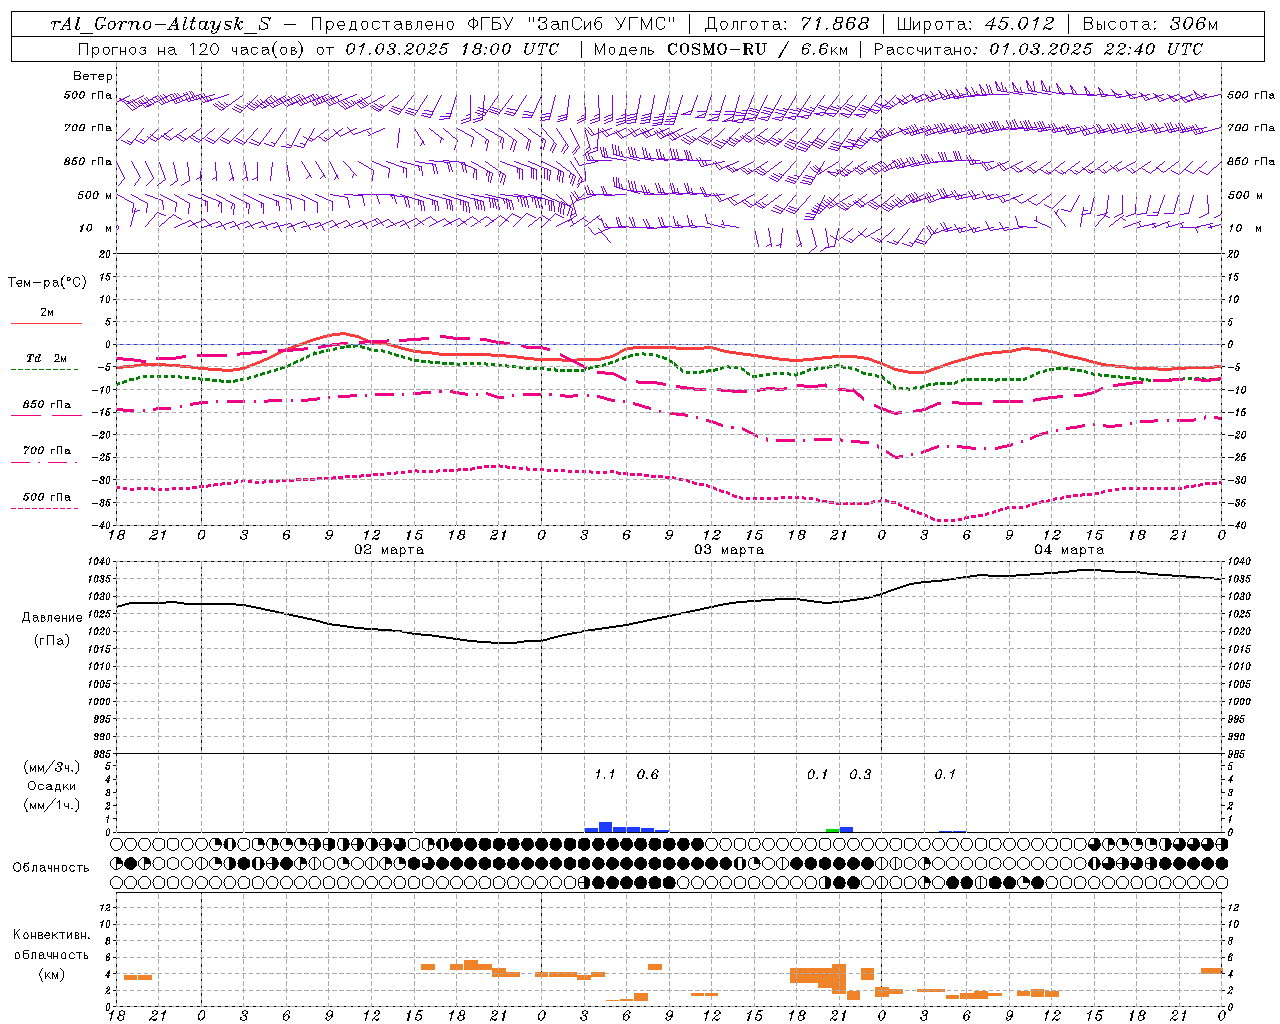Click the 2м solid red legend line
The width and height of the screenshot is (1280, 1024).
tap(46, 323)
